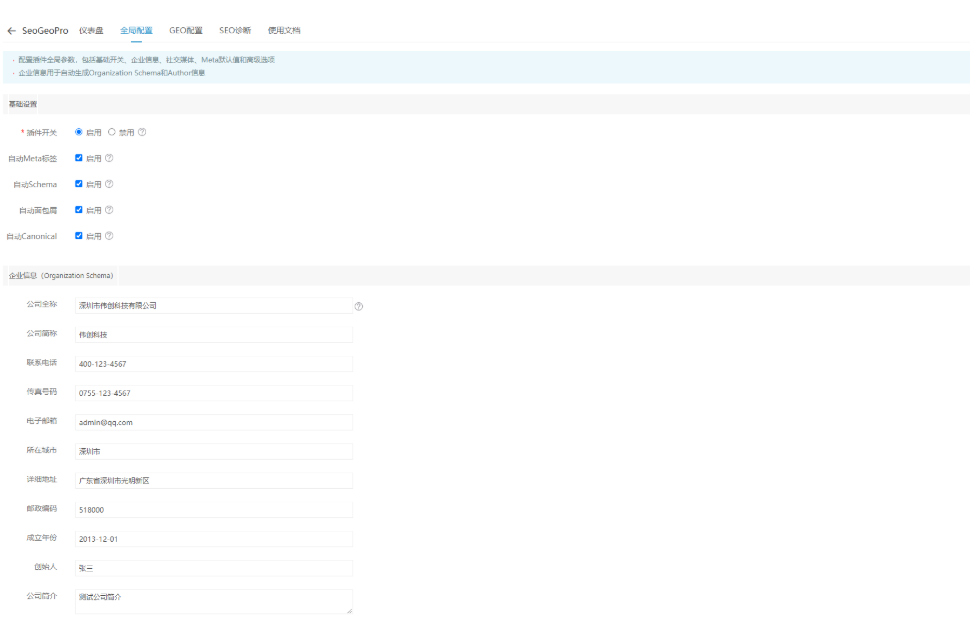Image resolution: width=970 pixels, height=629 pixels.
Task: Open the 仪表盘 tab
Action: pos(91,31)
